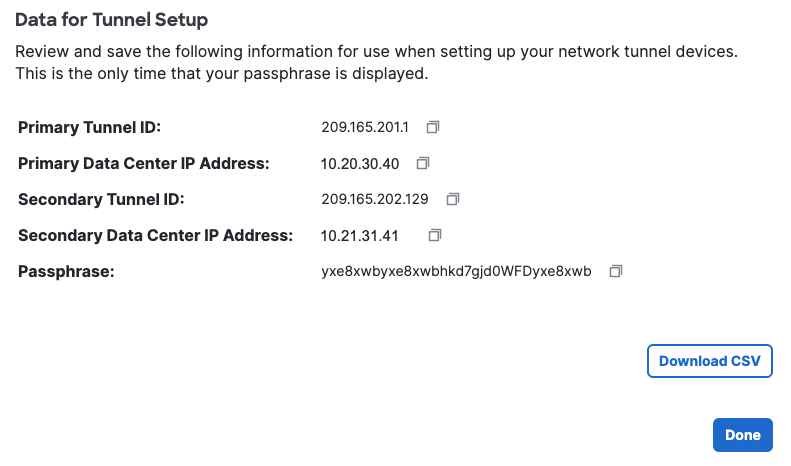
Task: Click the 'Data for Tunnel Setup' heading
Action: click(111, 20)
